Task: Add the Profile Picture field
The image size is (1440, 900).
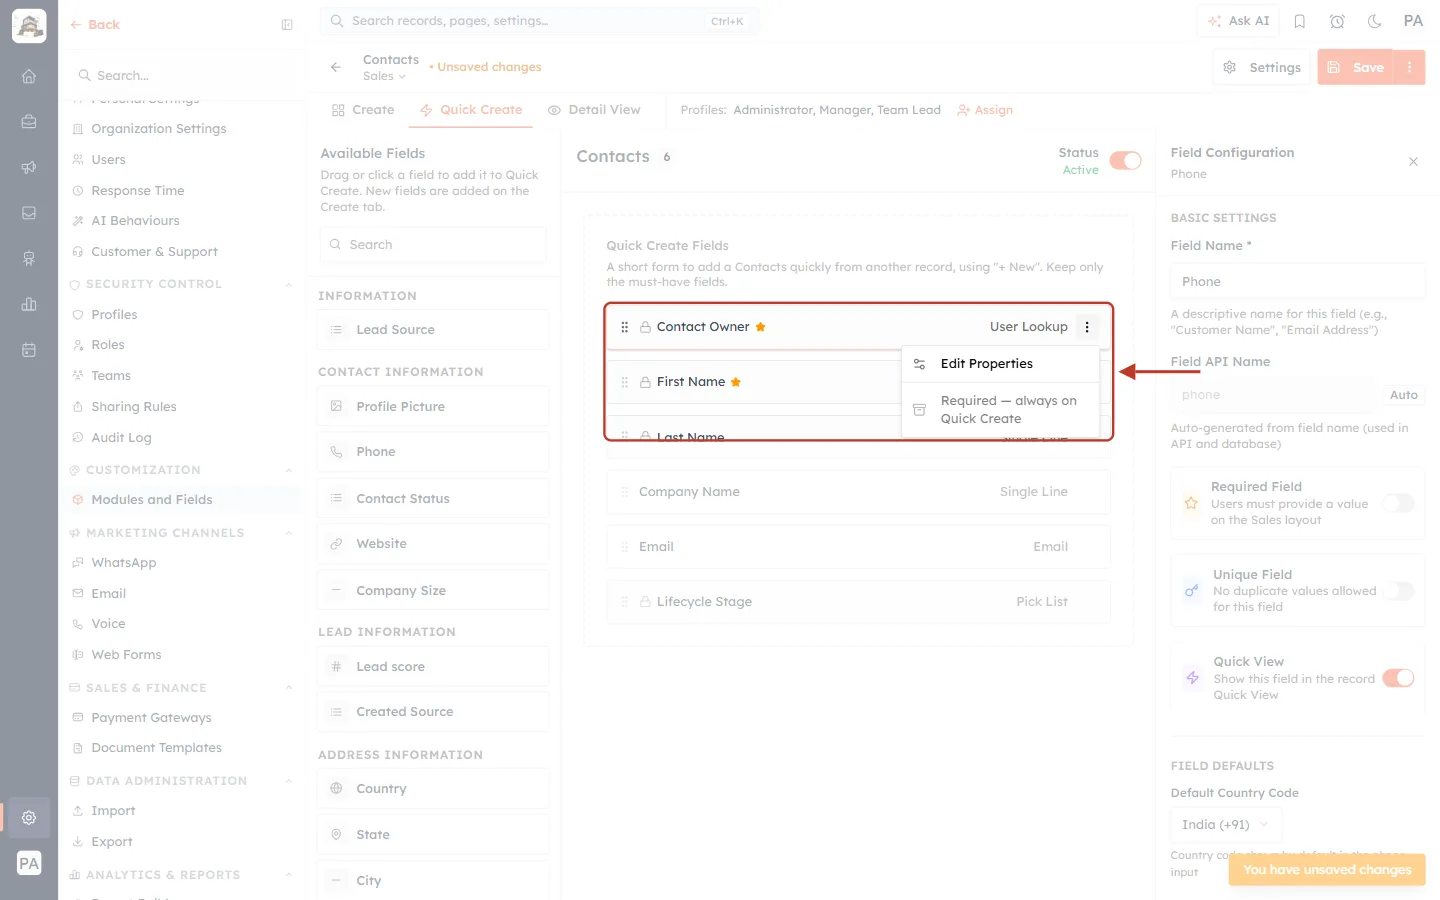Action: pyautogui.click(x=433, y=407)
